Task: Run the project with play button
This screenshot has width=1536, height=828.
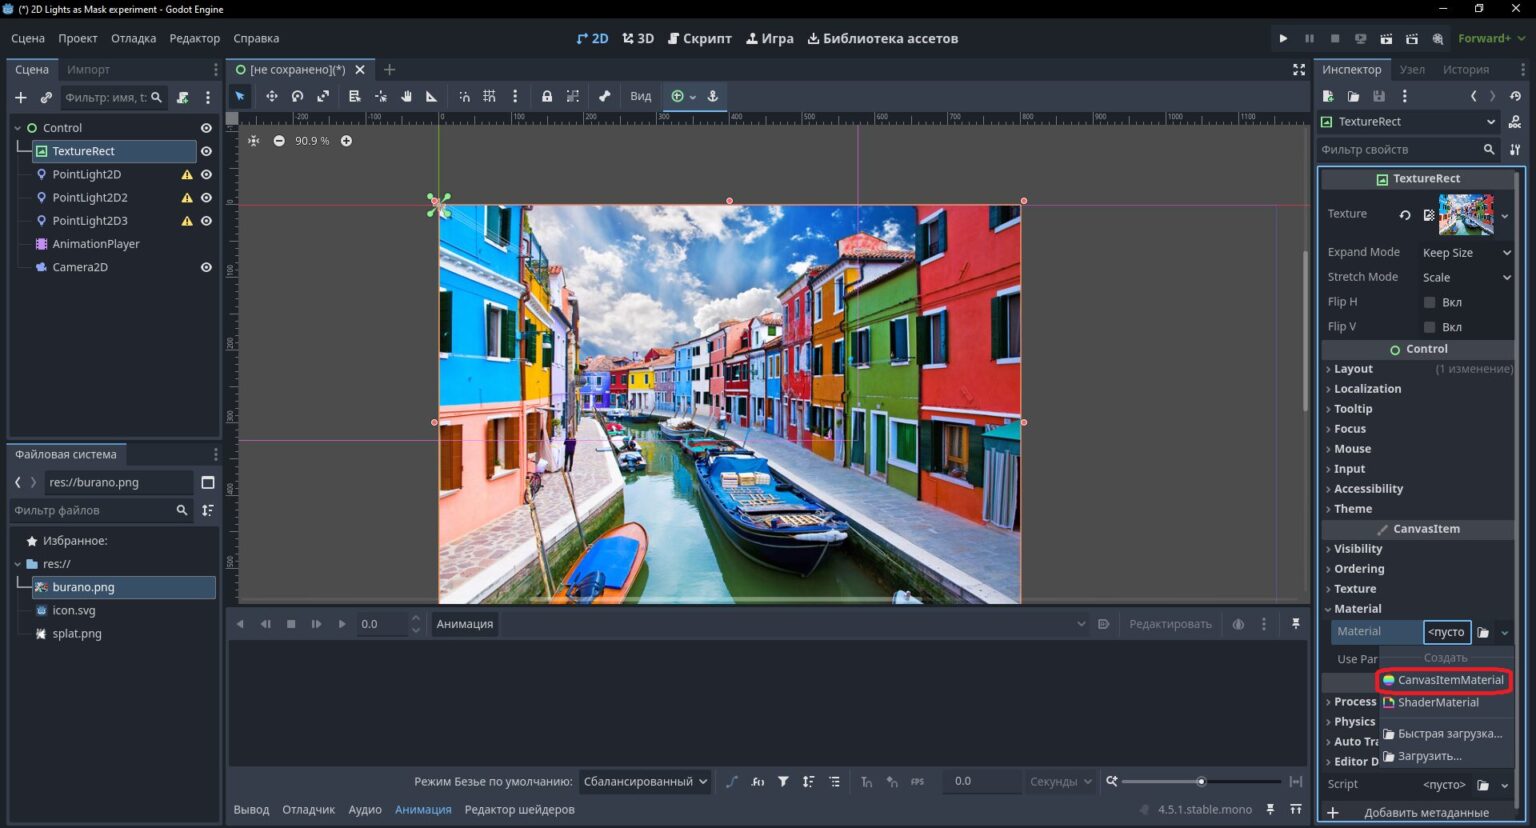Action: tap(1283, 38)
